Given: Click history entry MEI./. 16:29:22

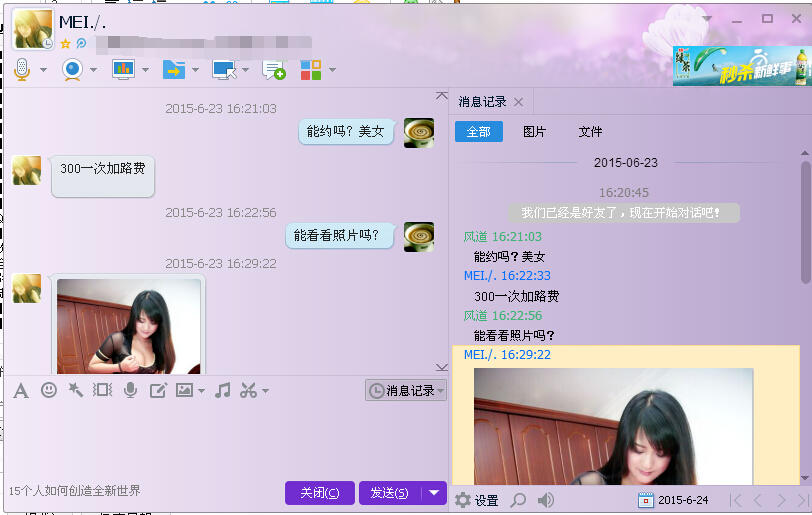Looking at the screenshot, I should coord(507,355).
